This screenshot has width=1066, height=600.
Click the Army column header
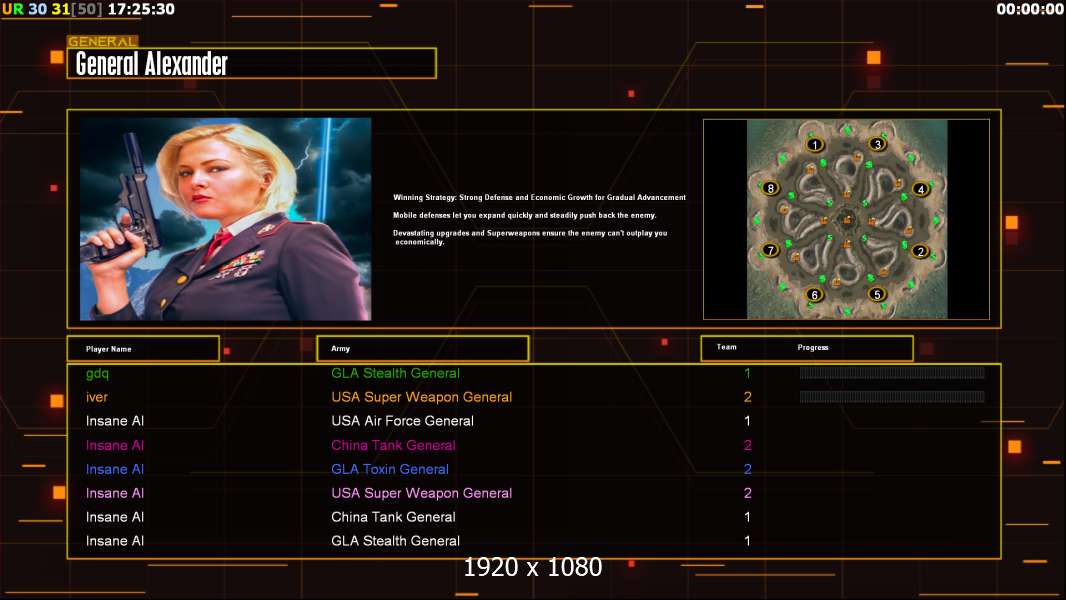click(x=422, y=349)
